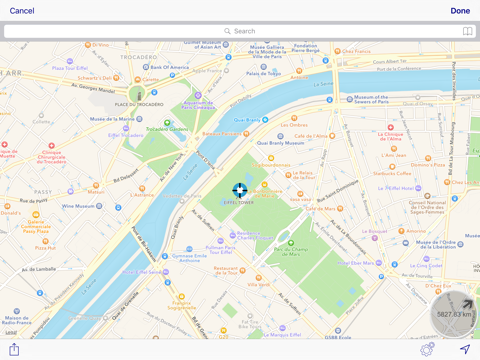Tap the current location arrow icon
480x360 pixels.
coord(465,349)
